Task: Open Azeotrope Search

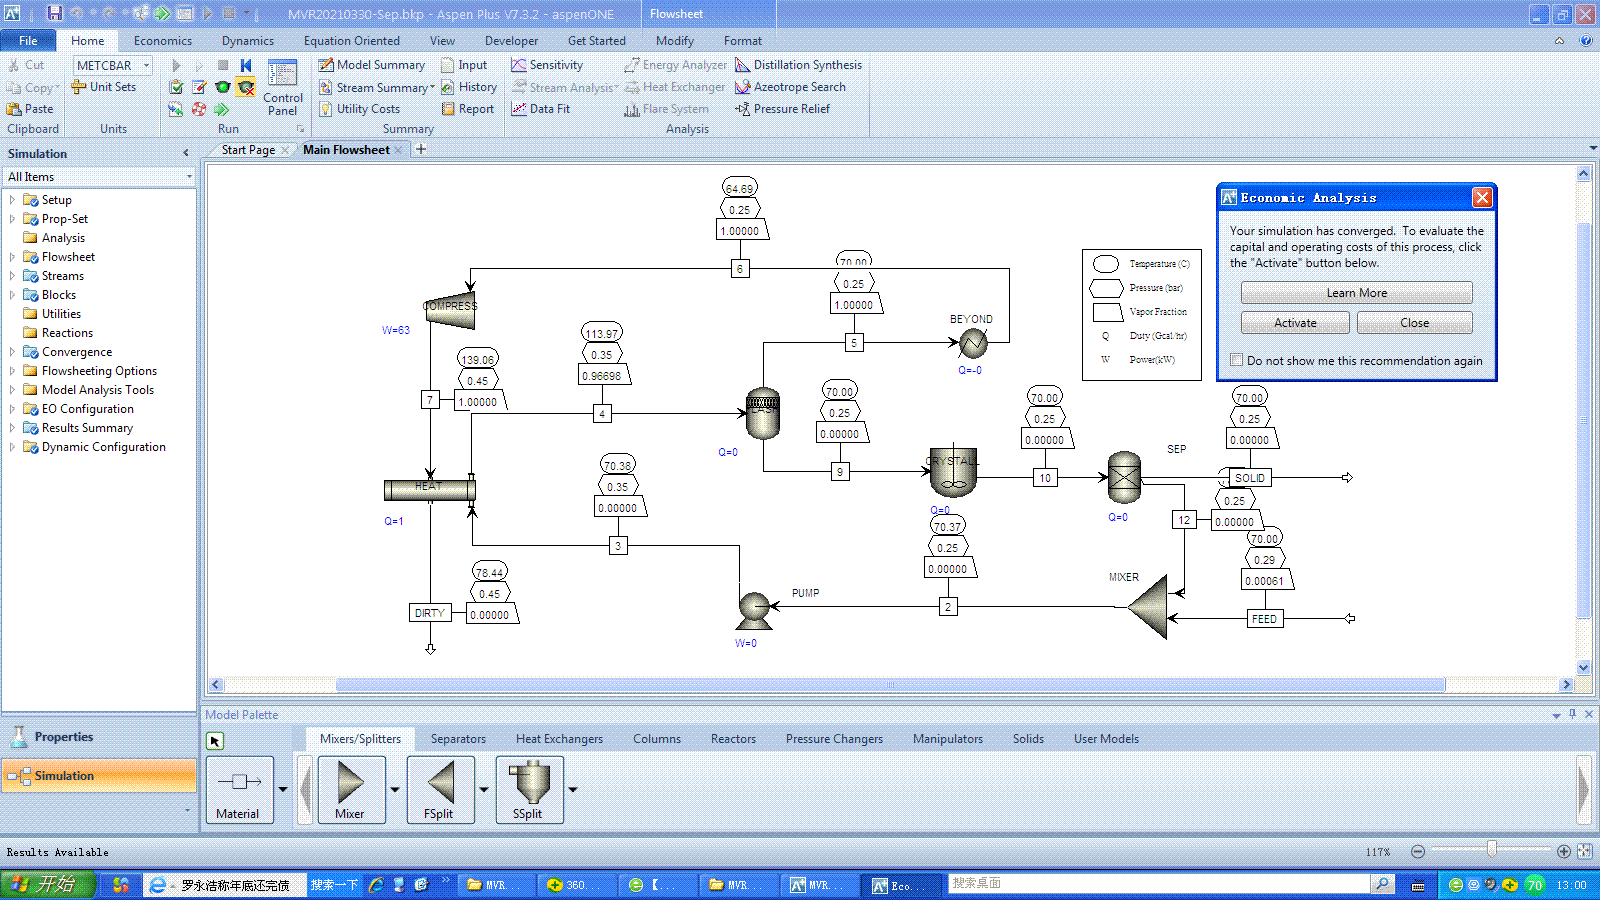Action: (x=790, y=87)
